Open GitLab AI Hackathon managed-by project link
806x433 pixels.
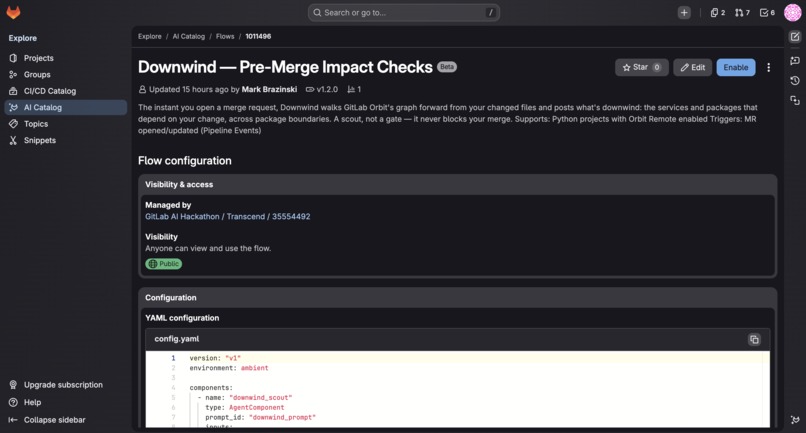228,216
